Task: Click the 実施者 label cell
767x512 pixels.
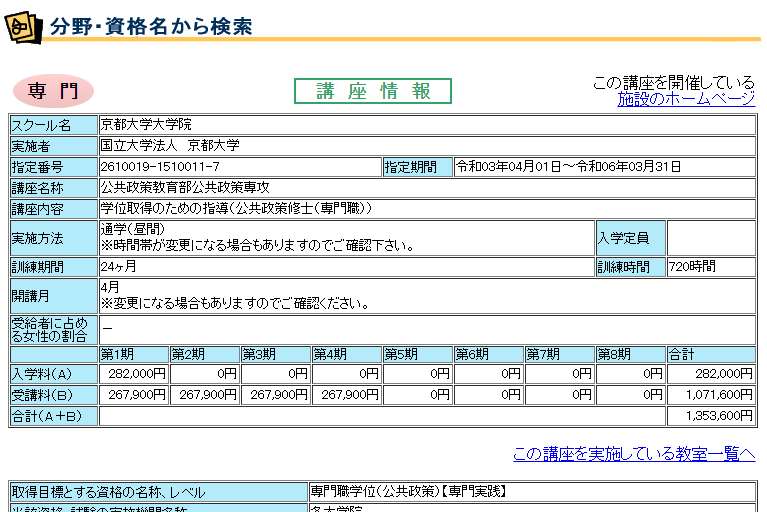Action: 54,146
